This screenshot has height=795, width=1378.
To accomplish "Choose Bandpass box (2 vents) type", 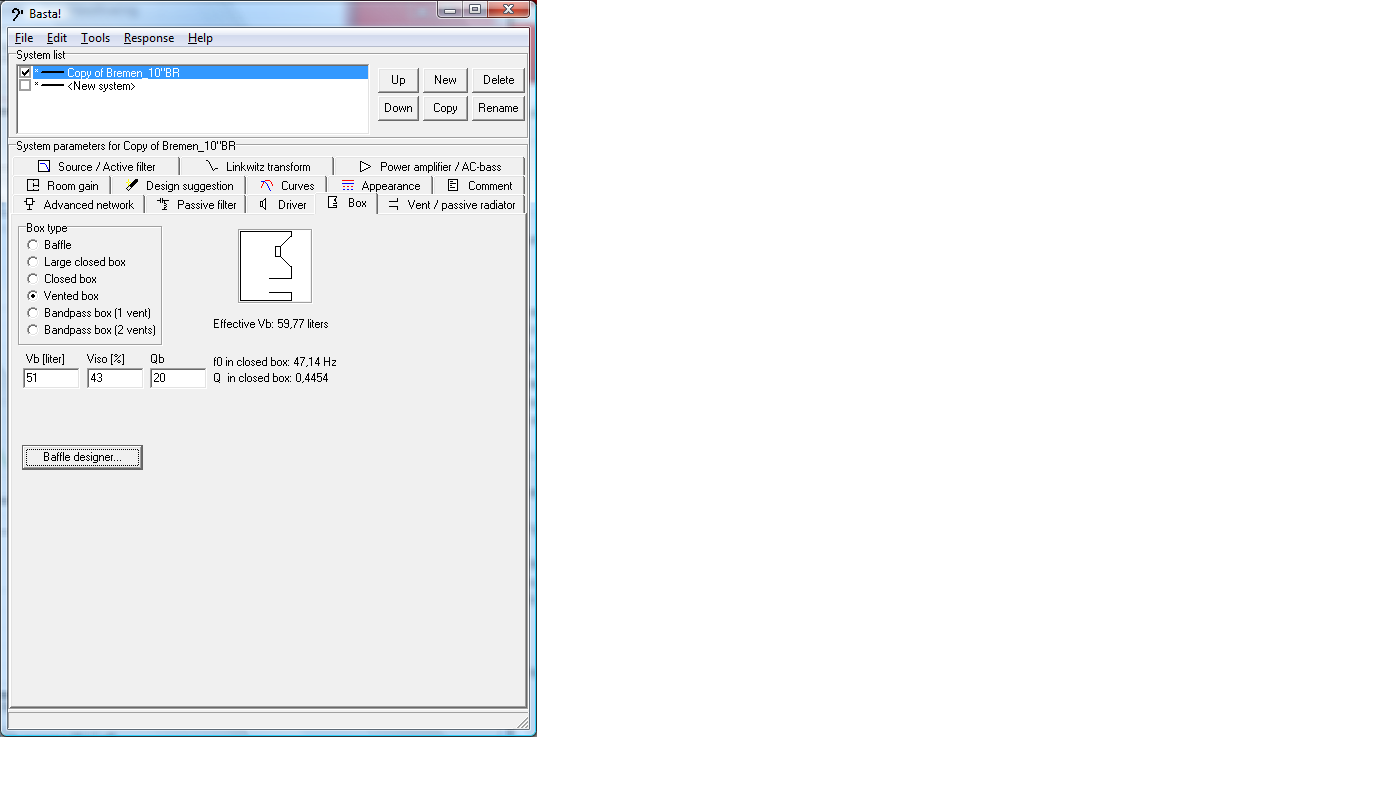I will coord(33,330).
